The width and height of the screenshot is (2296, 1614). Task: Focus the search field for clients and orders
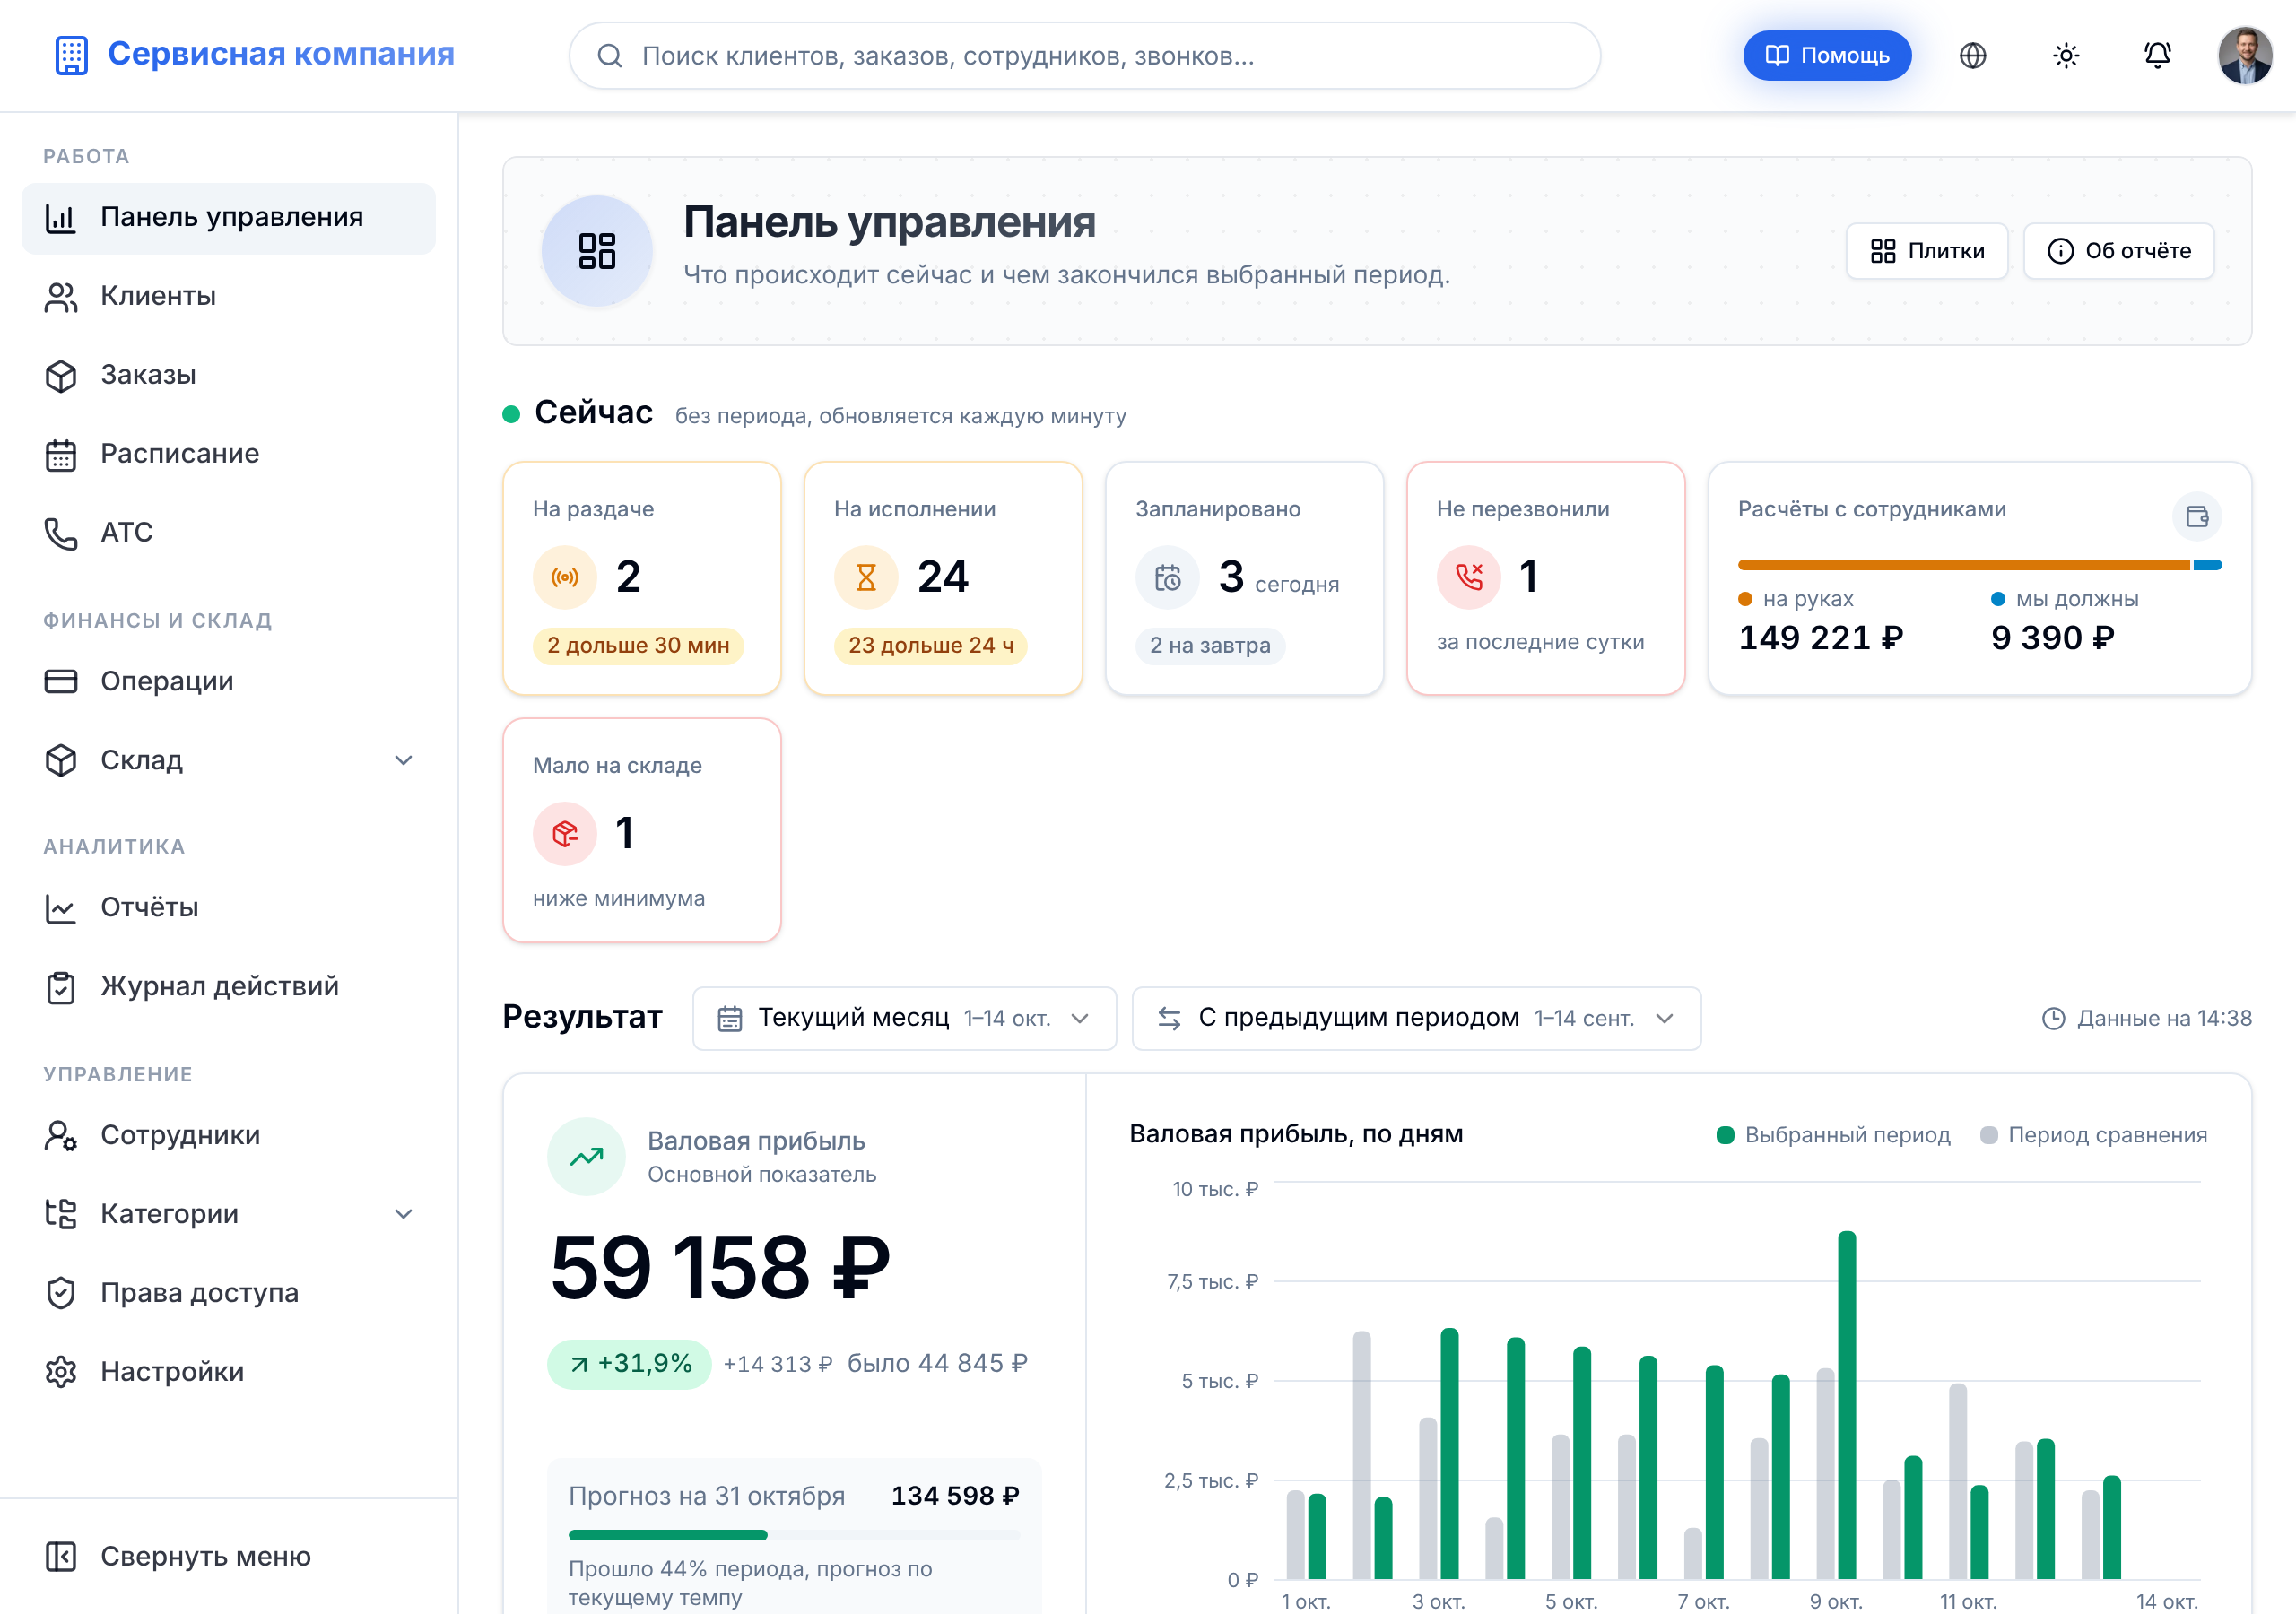(1084, 56)
